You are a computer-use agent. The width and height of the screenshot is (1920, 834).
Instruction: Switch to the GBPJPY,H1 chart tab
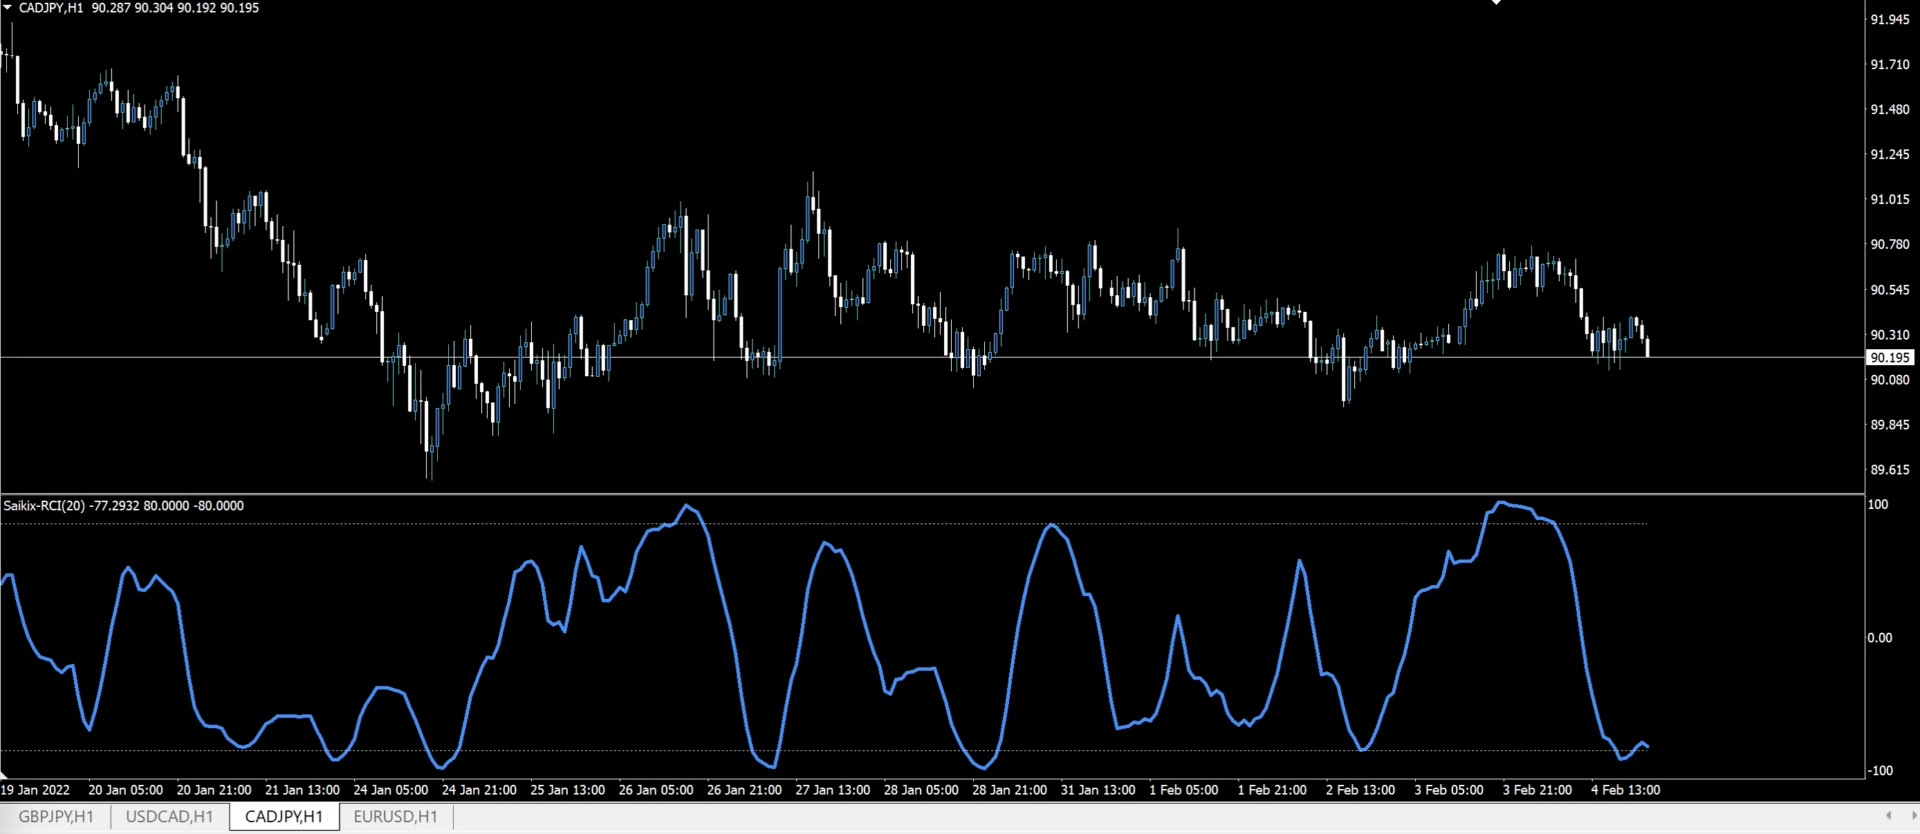(56, 817)
